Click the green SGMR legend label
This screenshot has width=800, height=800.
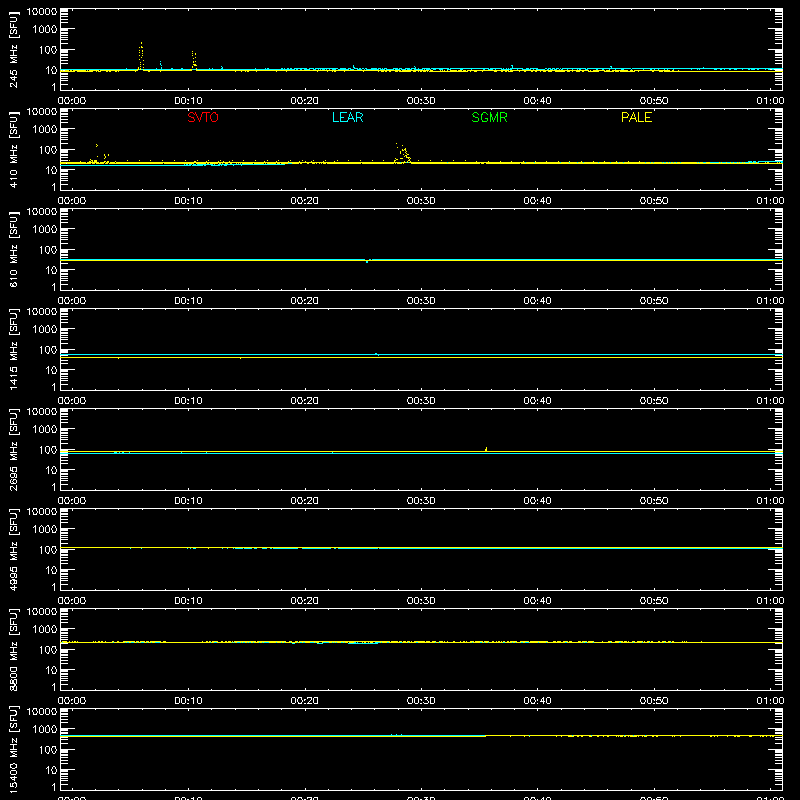489,117
